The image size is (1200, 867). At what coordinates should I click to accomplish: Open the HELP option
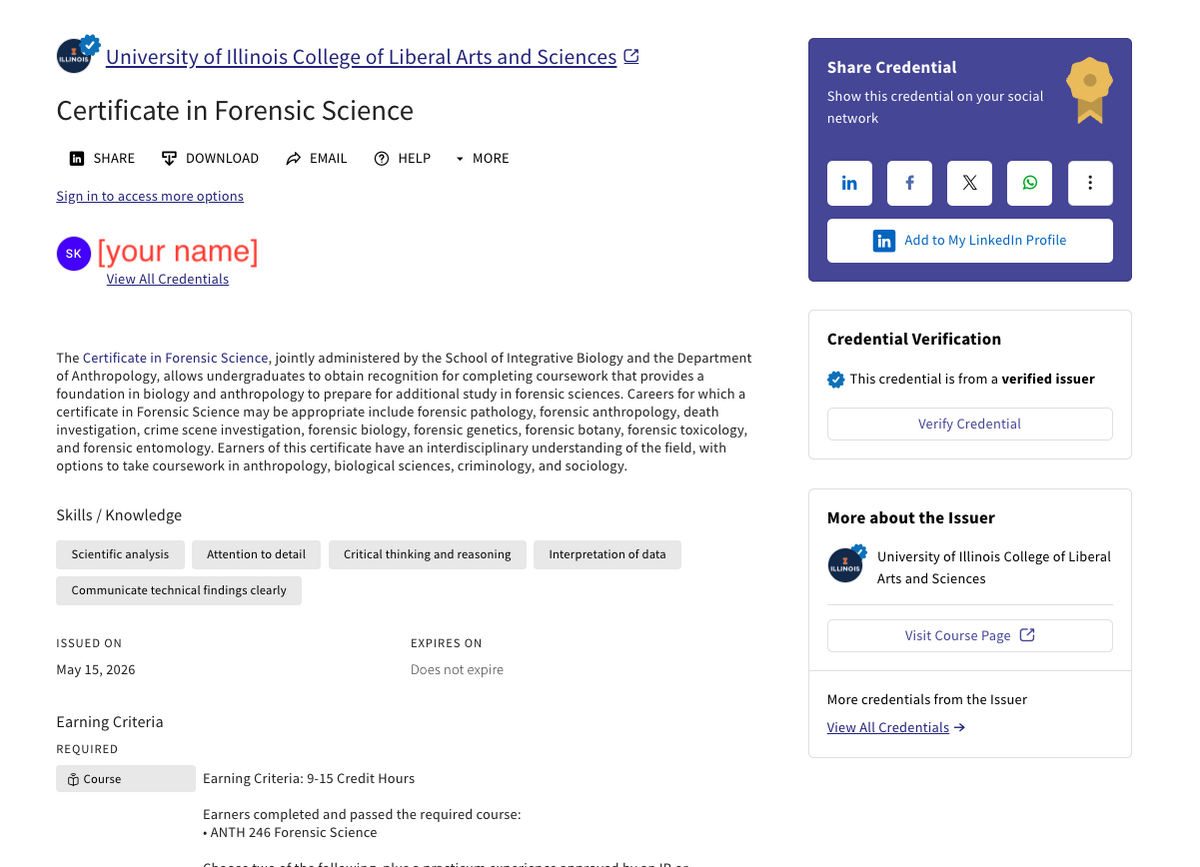402,158
